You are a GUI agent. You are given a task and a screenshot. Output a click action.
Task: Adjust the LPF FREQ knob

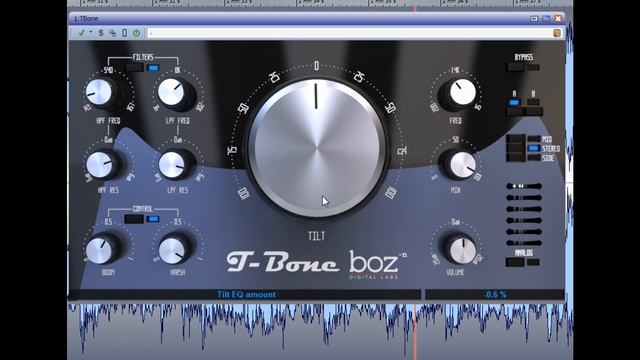(171, 92)
